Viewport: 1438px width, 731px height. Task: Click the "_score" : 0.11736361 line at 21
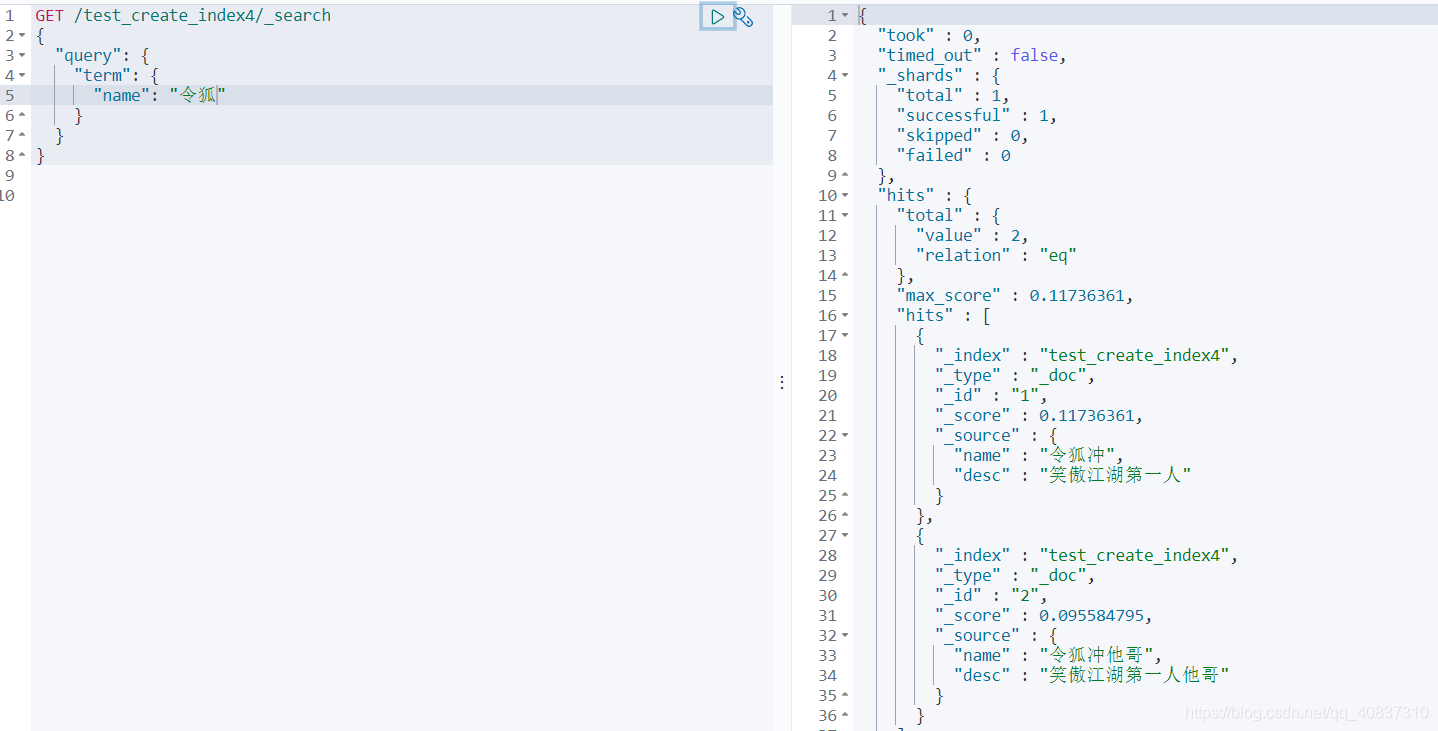[1039, 416]
